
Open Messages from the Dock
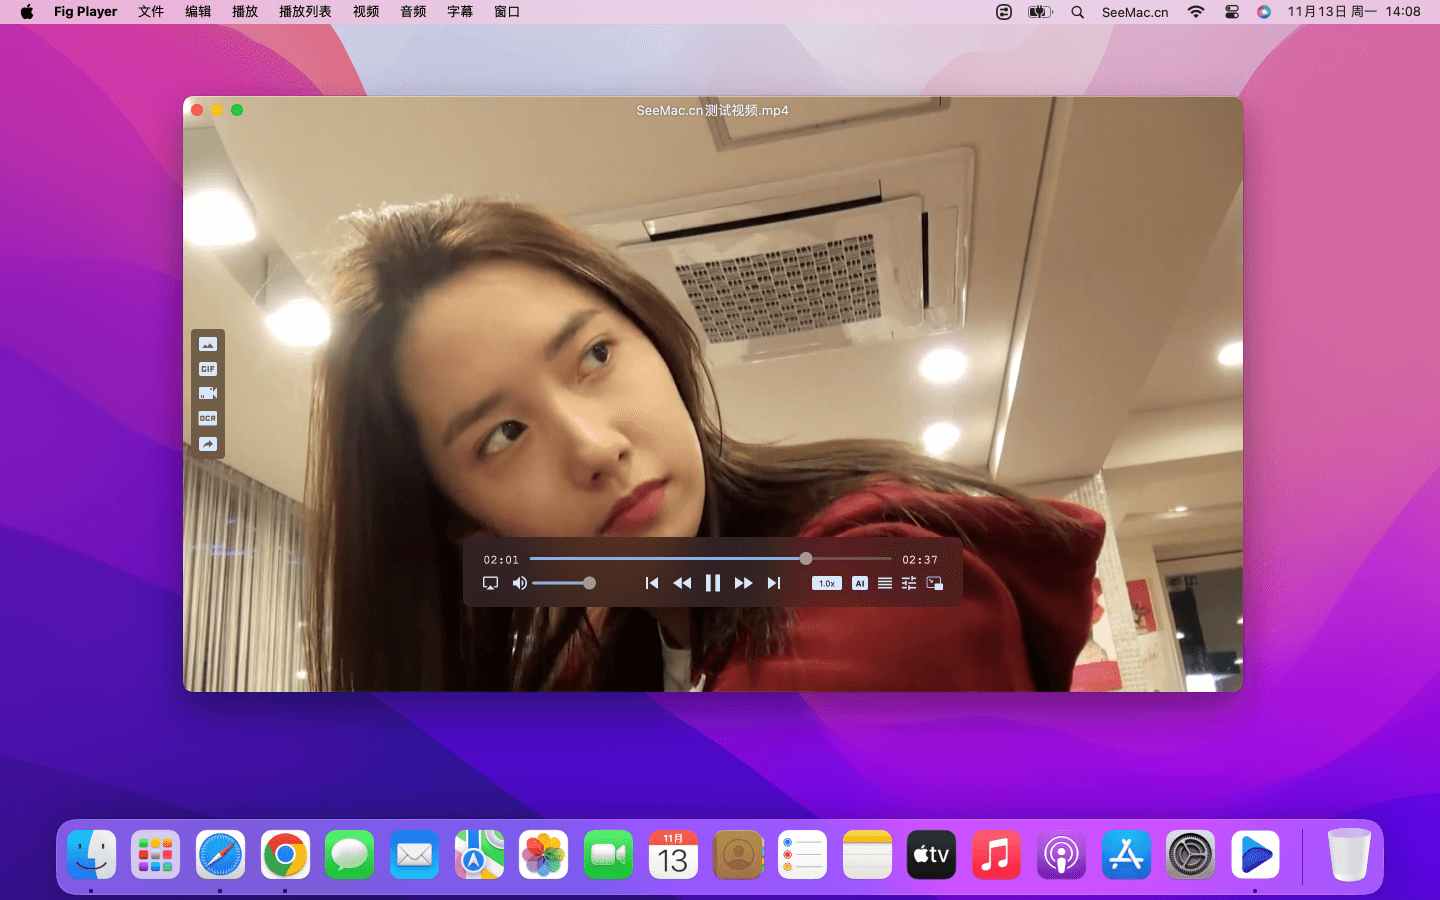[349, 855]
